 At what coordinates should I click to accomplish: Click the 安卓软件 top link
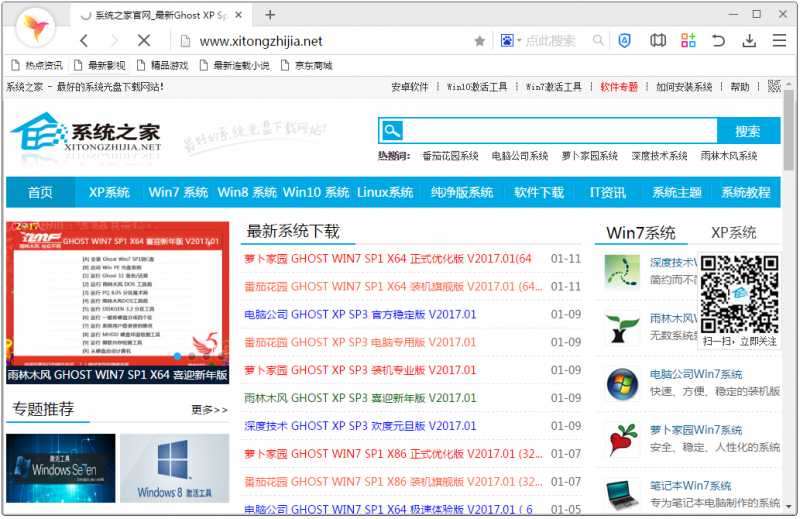point(410,87)
